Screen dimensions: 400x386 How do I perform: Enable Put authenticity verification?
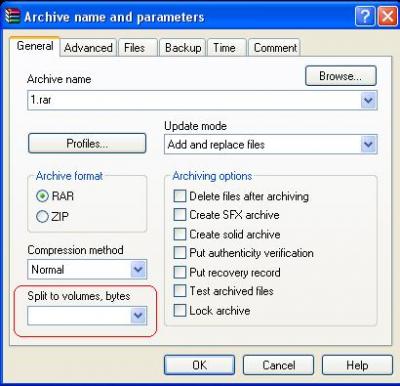tap(180, 253)
